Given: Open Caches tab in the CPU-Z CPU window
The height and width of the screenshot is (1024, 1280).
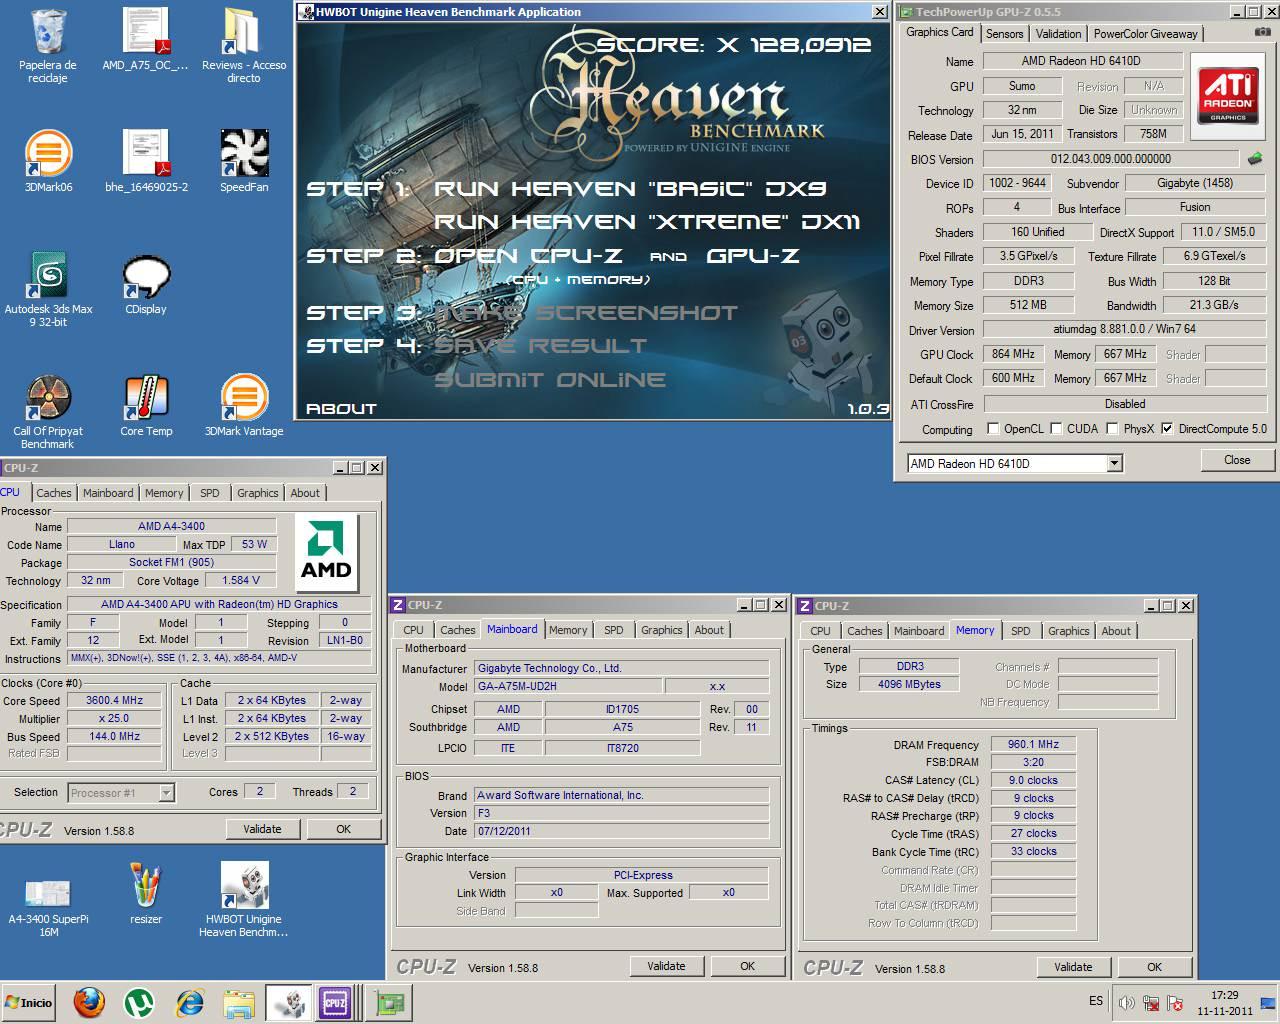Looking at the screenshot, I should point(54,493).
